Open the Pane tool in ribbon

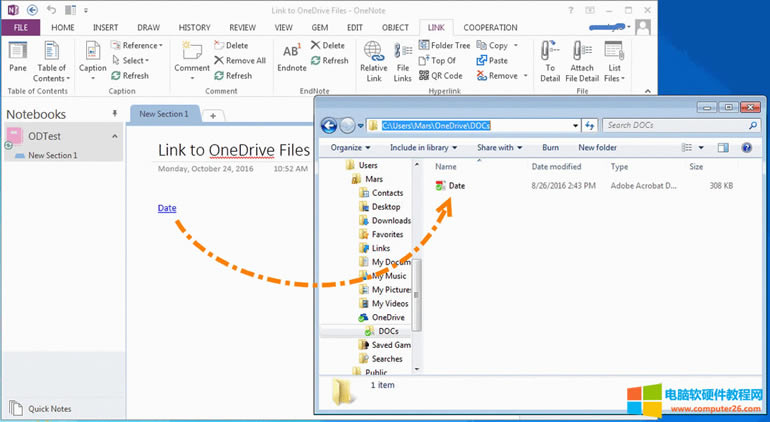(x=18, y=58)
